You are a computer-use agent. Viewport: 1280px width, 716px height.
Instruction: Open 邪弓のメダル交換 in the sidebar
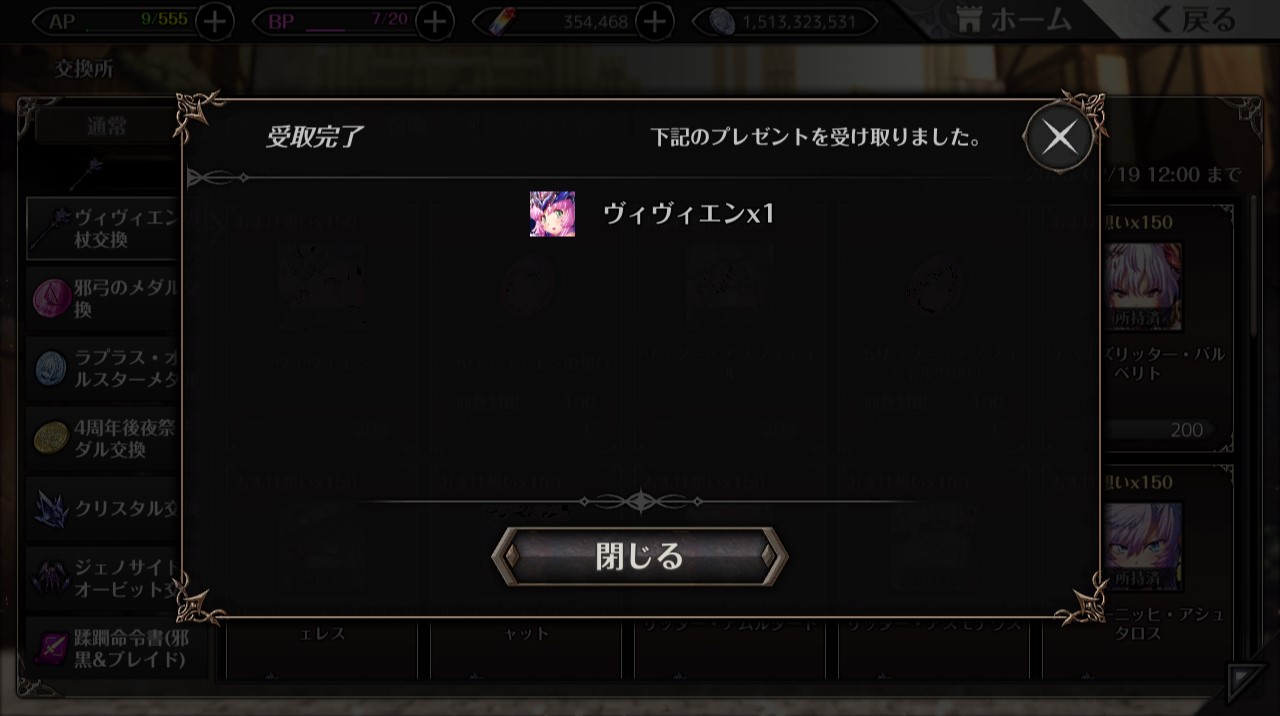click(x=106, y=299)
